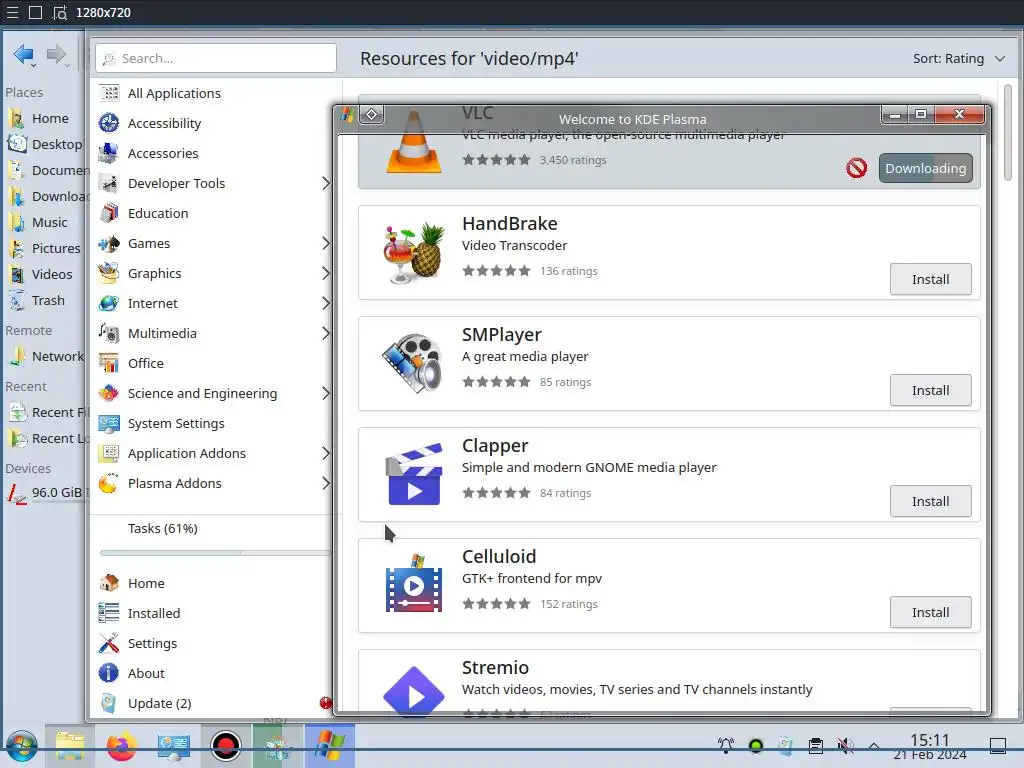Click the VLC Downloading button

(925, 168)
